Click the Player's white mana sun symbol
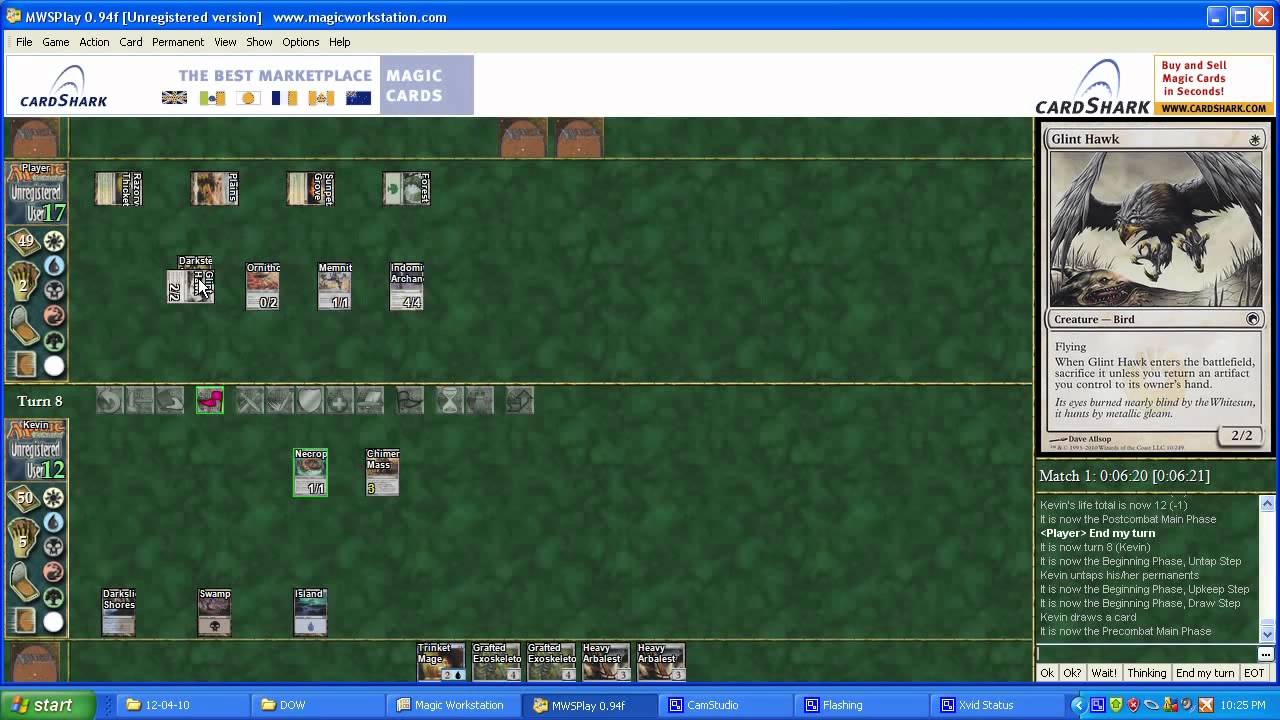 54,241
